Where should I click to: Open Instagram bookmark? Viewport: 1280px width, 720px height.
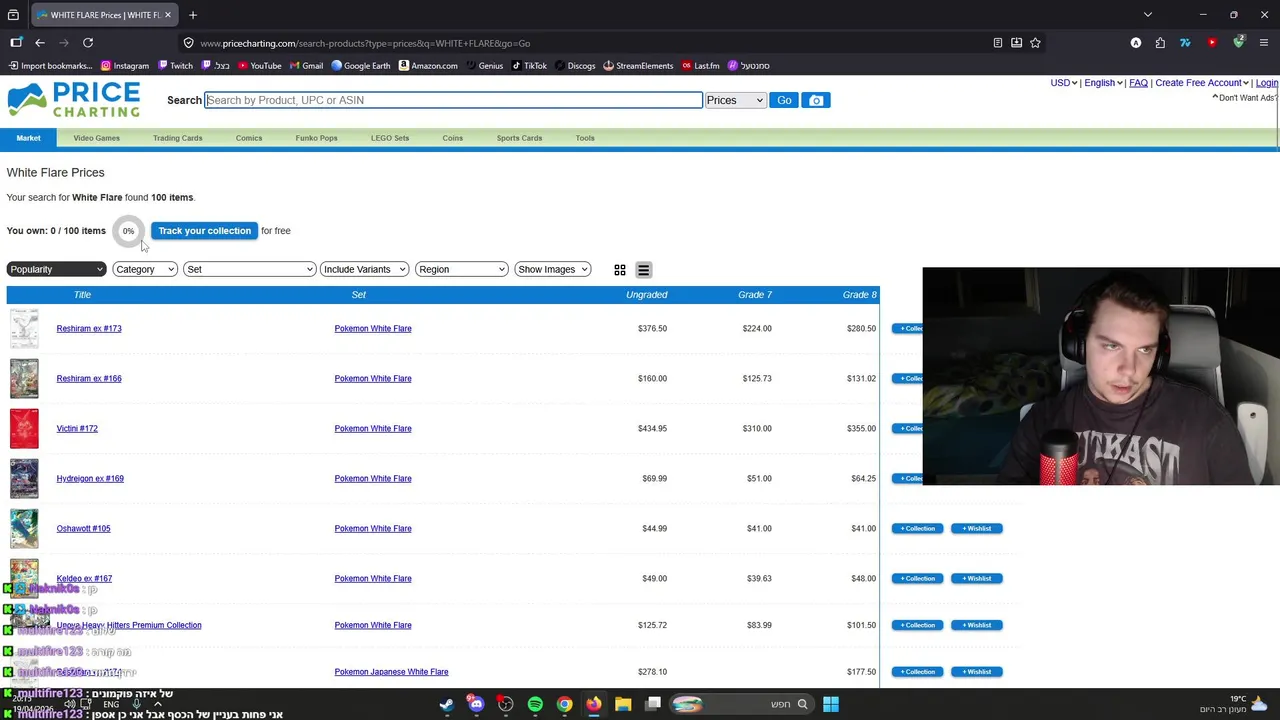click(125, 66)
